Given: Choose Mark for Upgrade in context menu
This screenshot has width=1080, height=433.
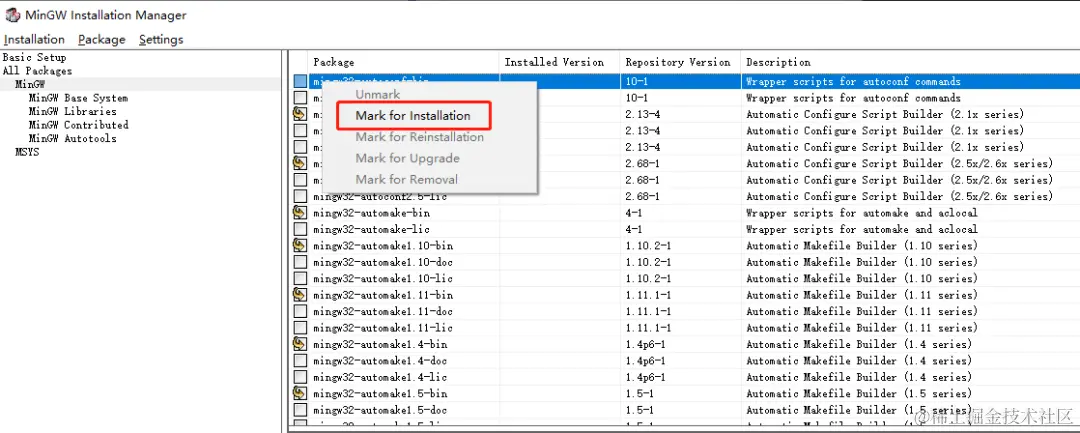Looking at the screenshot, I should click(x=407, y=158).
